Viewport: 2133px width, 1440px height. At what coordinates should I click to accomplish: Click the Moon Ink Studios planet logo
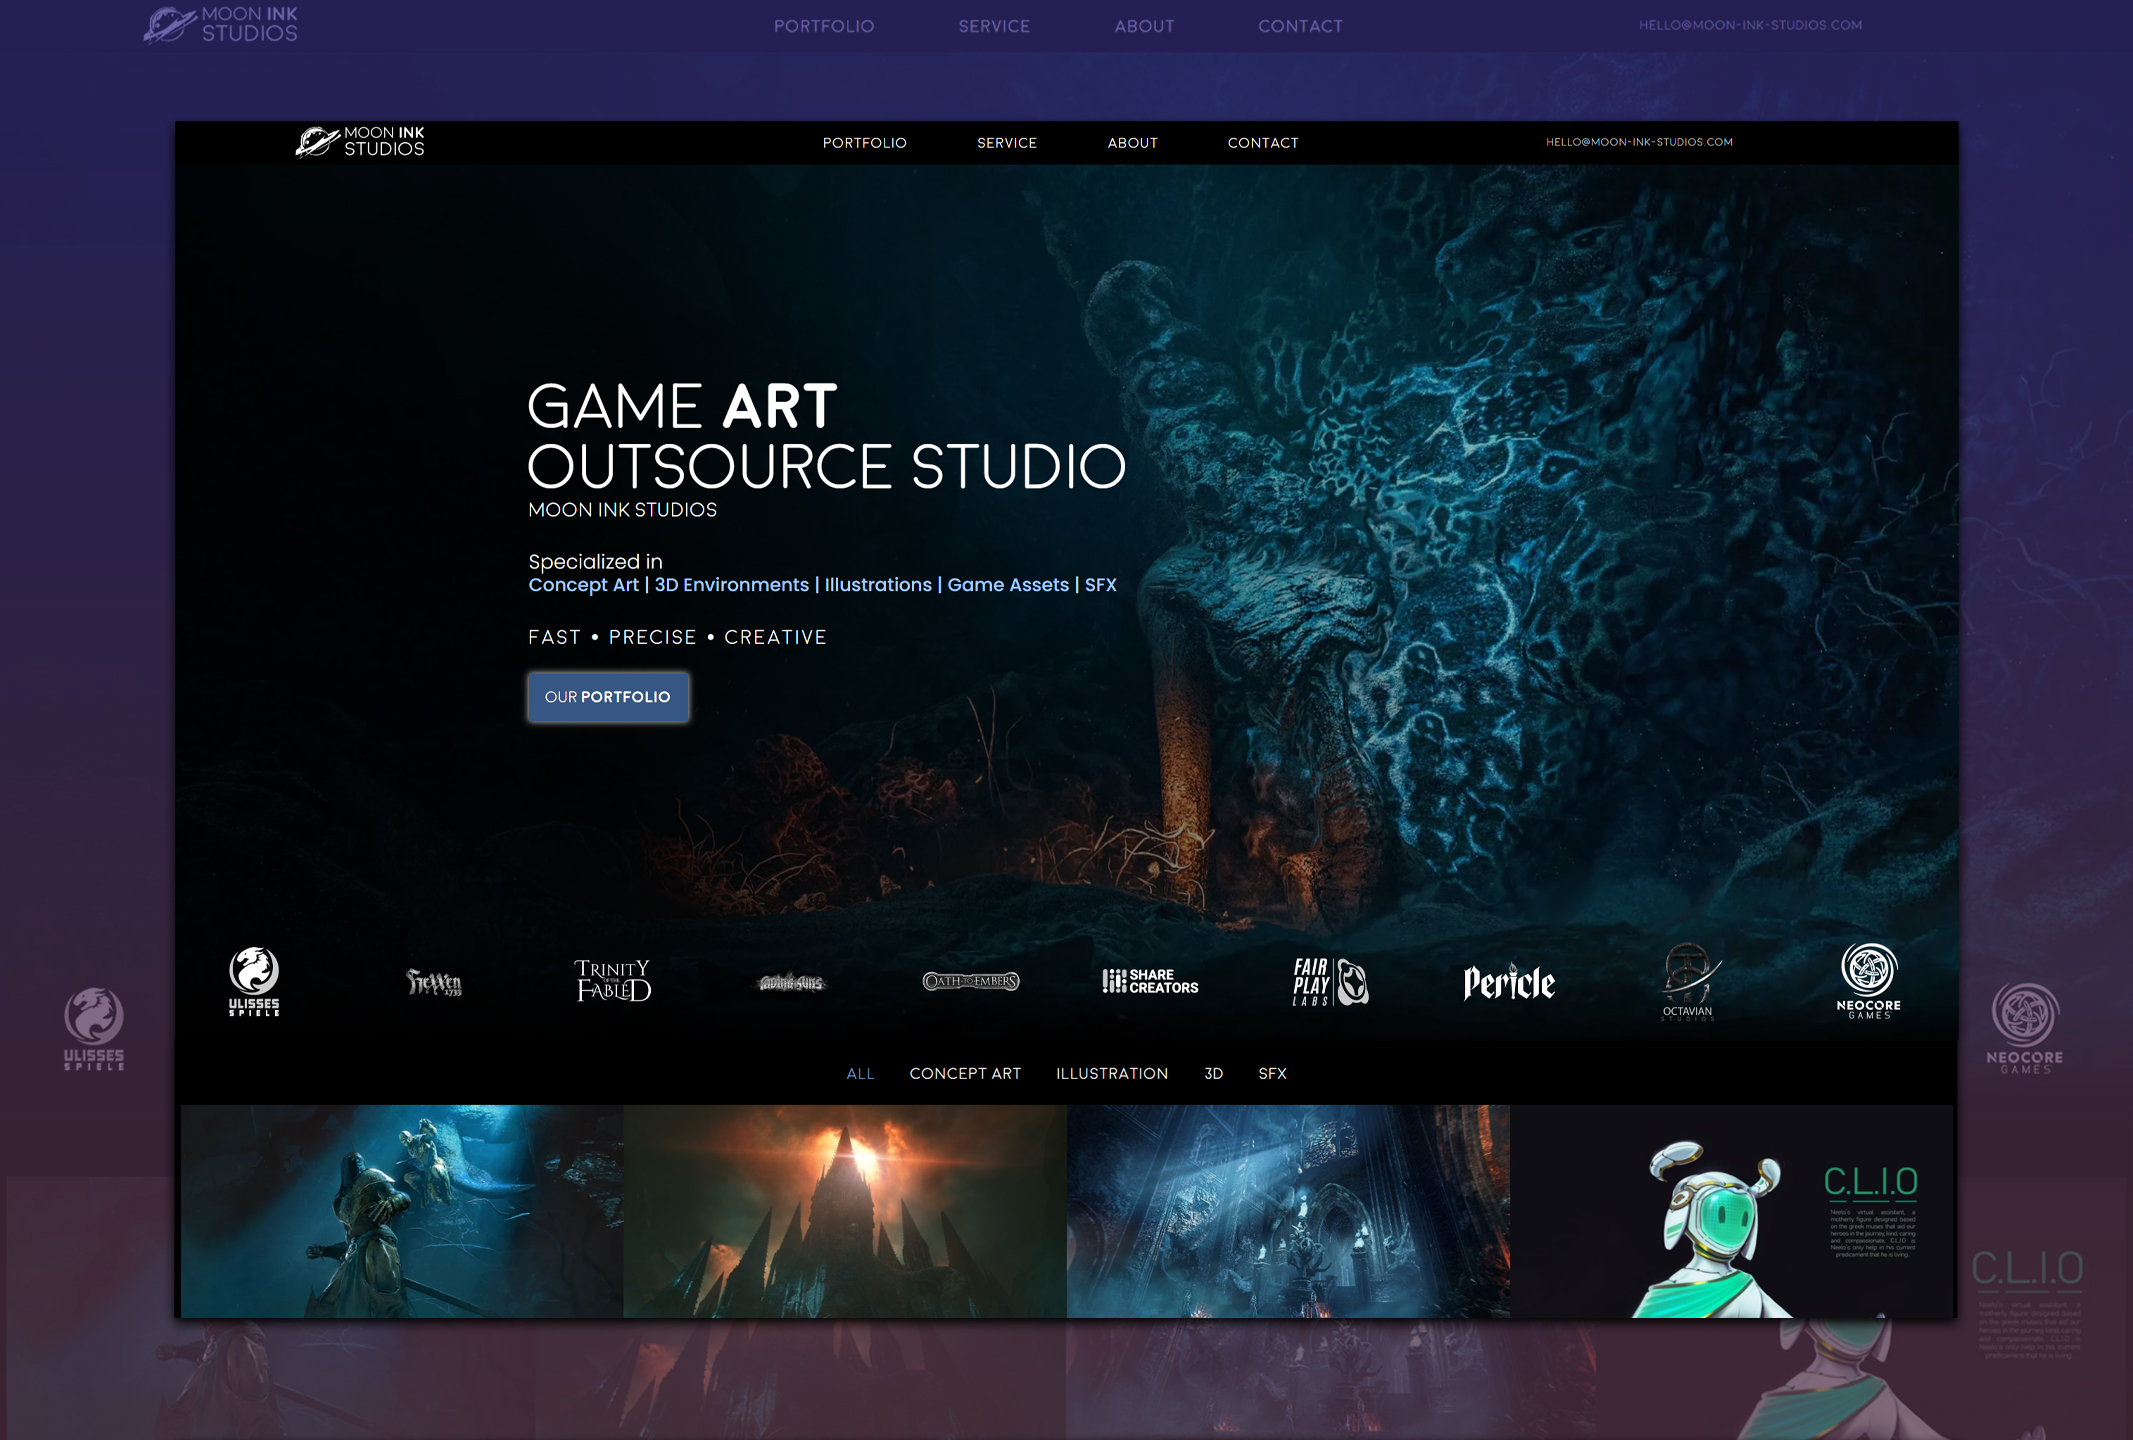point(318,142)
